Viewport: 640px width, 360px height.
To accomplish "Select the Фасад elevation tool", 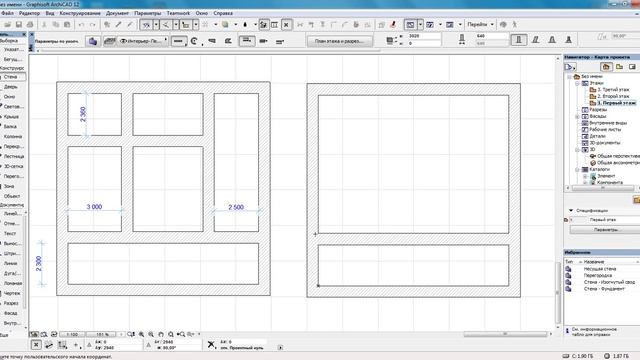I will pos(12,313).
